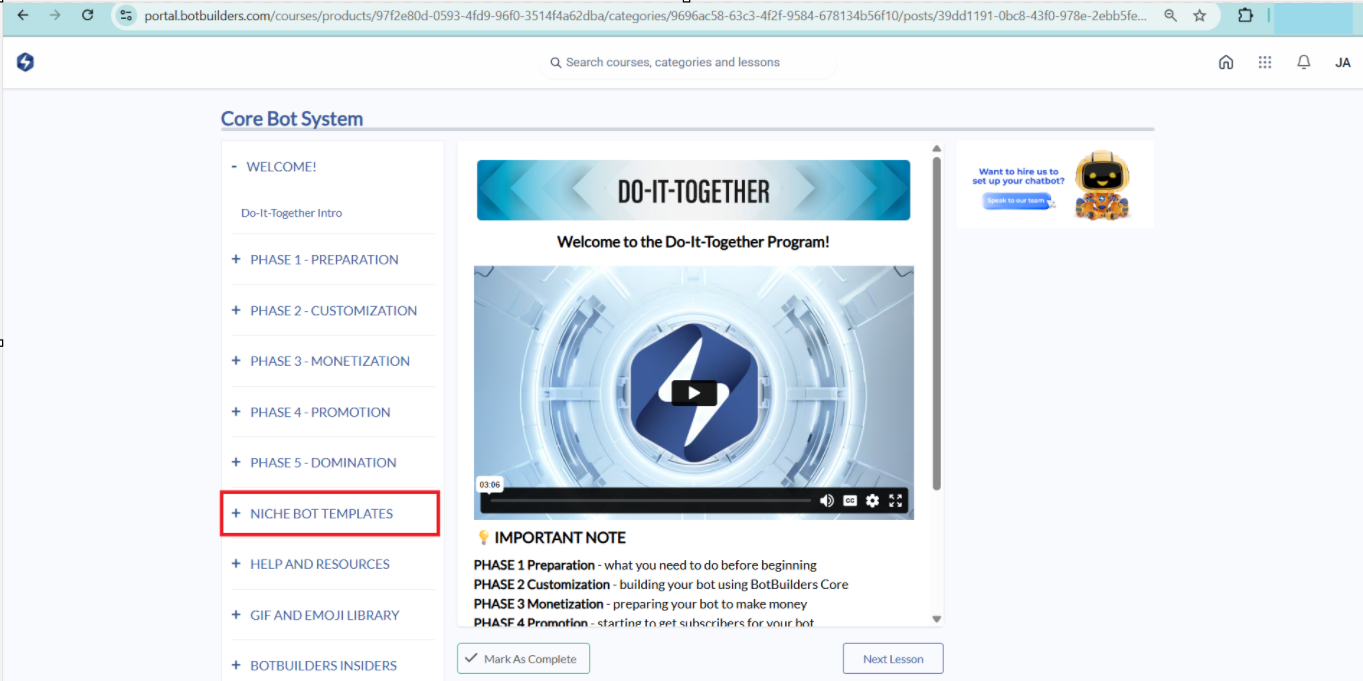Open the browser extensions puzzle icon
This screenshot has width=1363, height=681.
[x=1245, y=16]
